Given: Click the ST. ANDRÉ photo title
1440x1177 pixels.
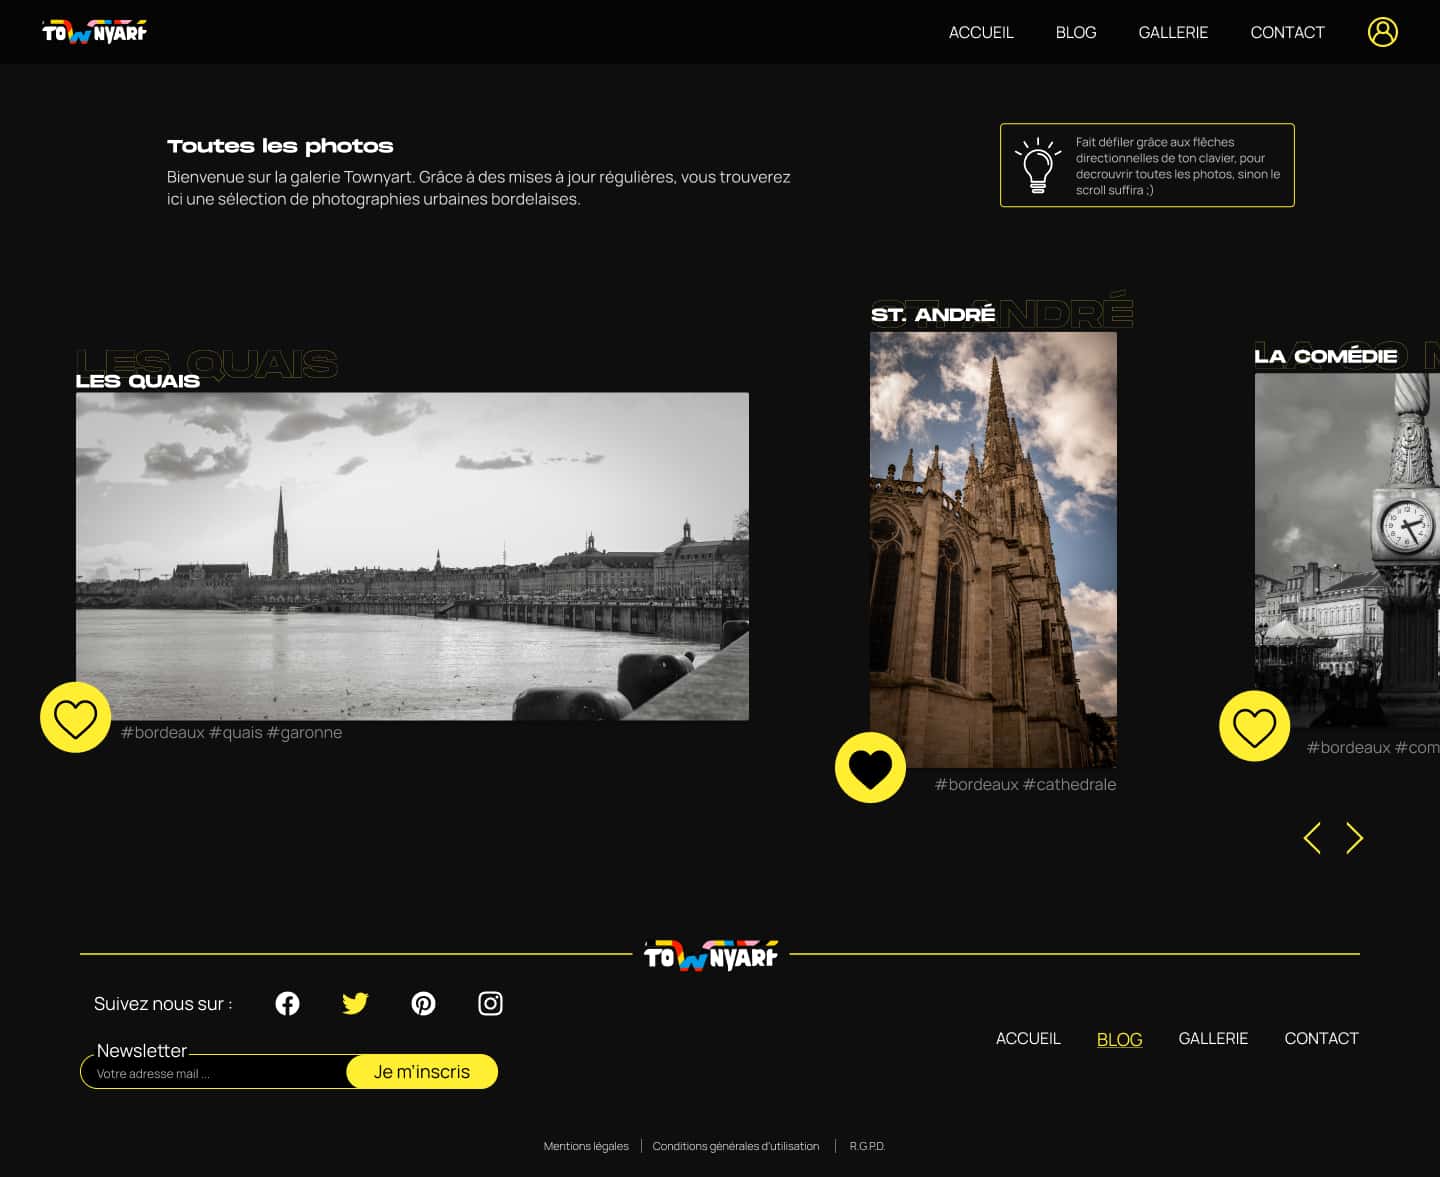Looking at the screenshot, I should [933, 315].
